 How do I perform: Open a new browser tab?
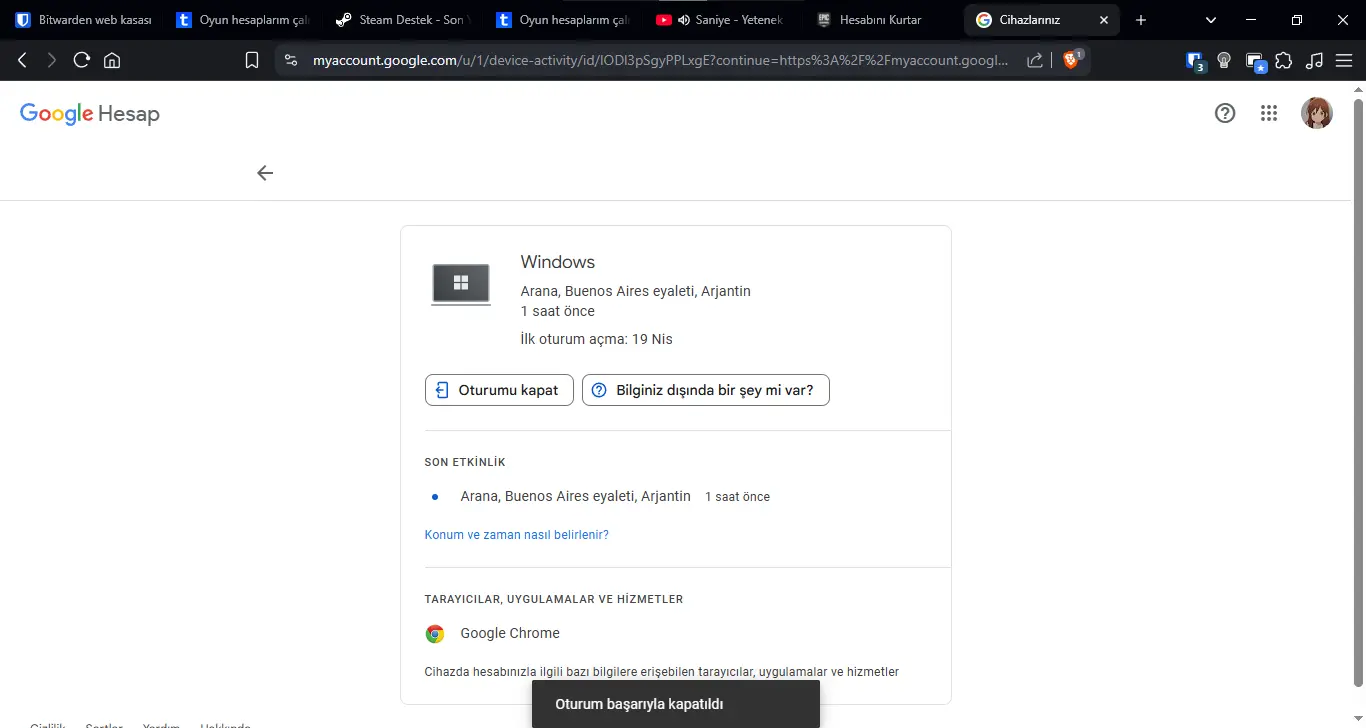tap(1141, 20)
